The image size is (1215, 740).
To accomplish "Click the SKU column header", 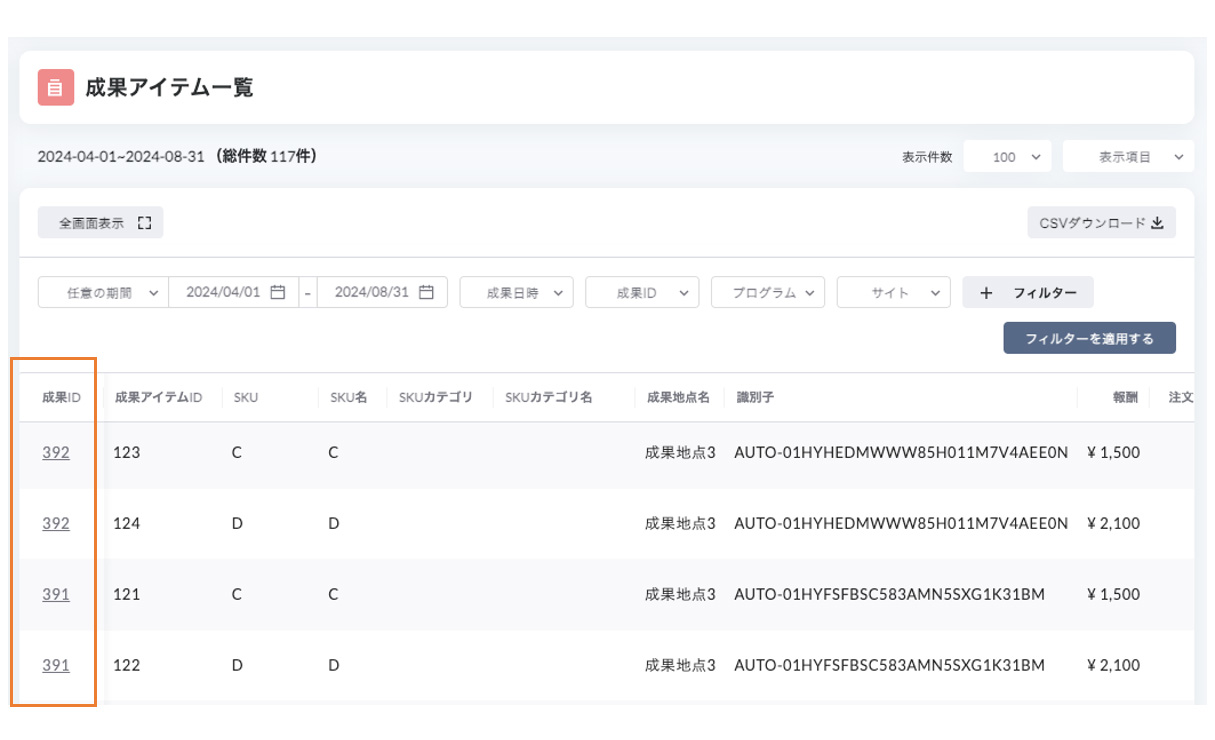I will (x=246, y=397).
